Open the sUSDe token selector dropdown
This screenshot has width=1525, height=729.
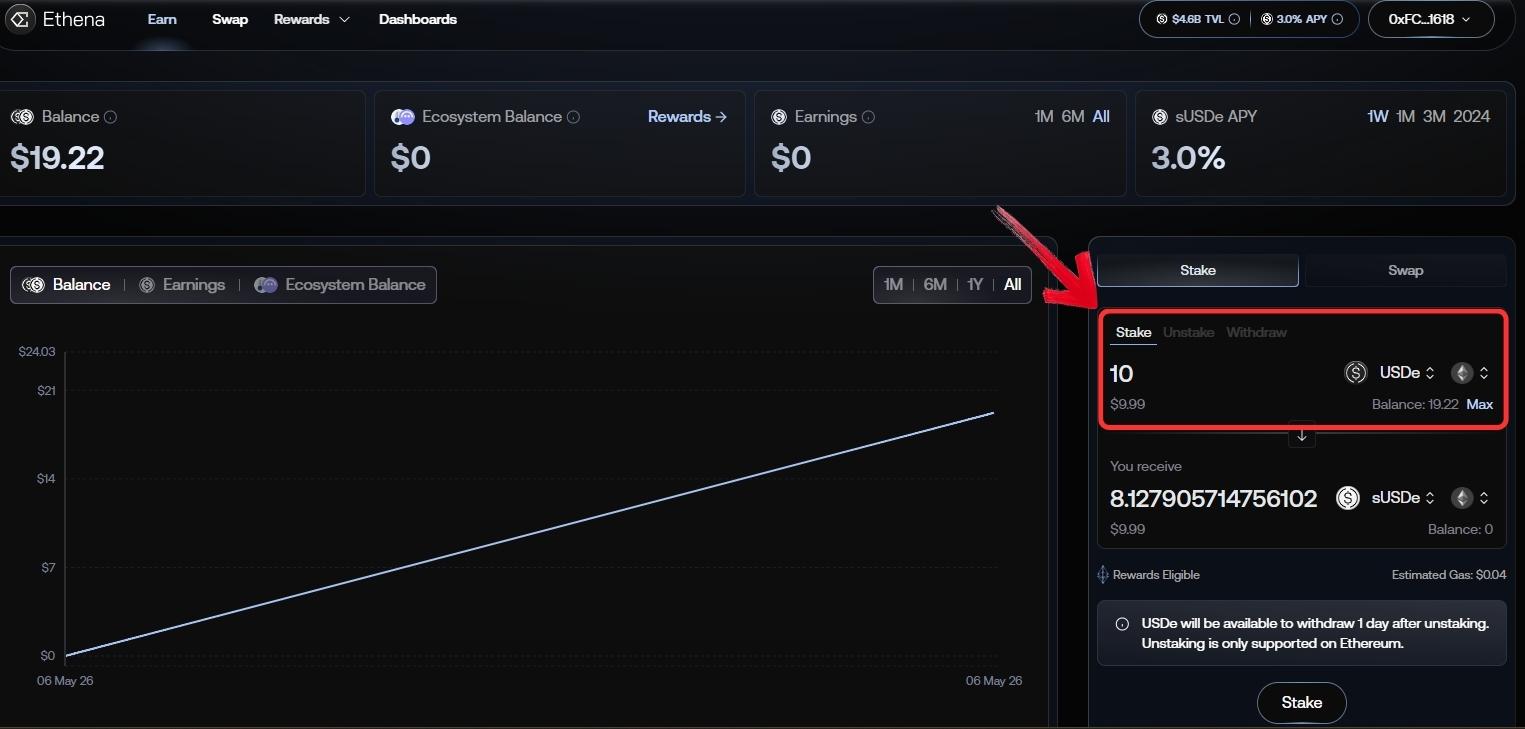[1404, 498]
